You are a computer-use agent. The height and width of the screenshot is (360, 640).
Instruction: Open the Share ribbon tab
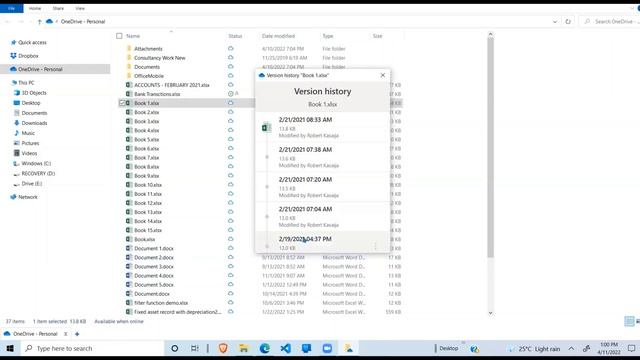(x=58, y=8)
